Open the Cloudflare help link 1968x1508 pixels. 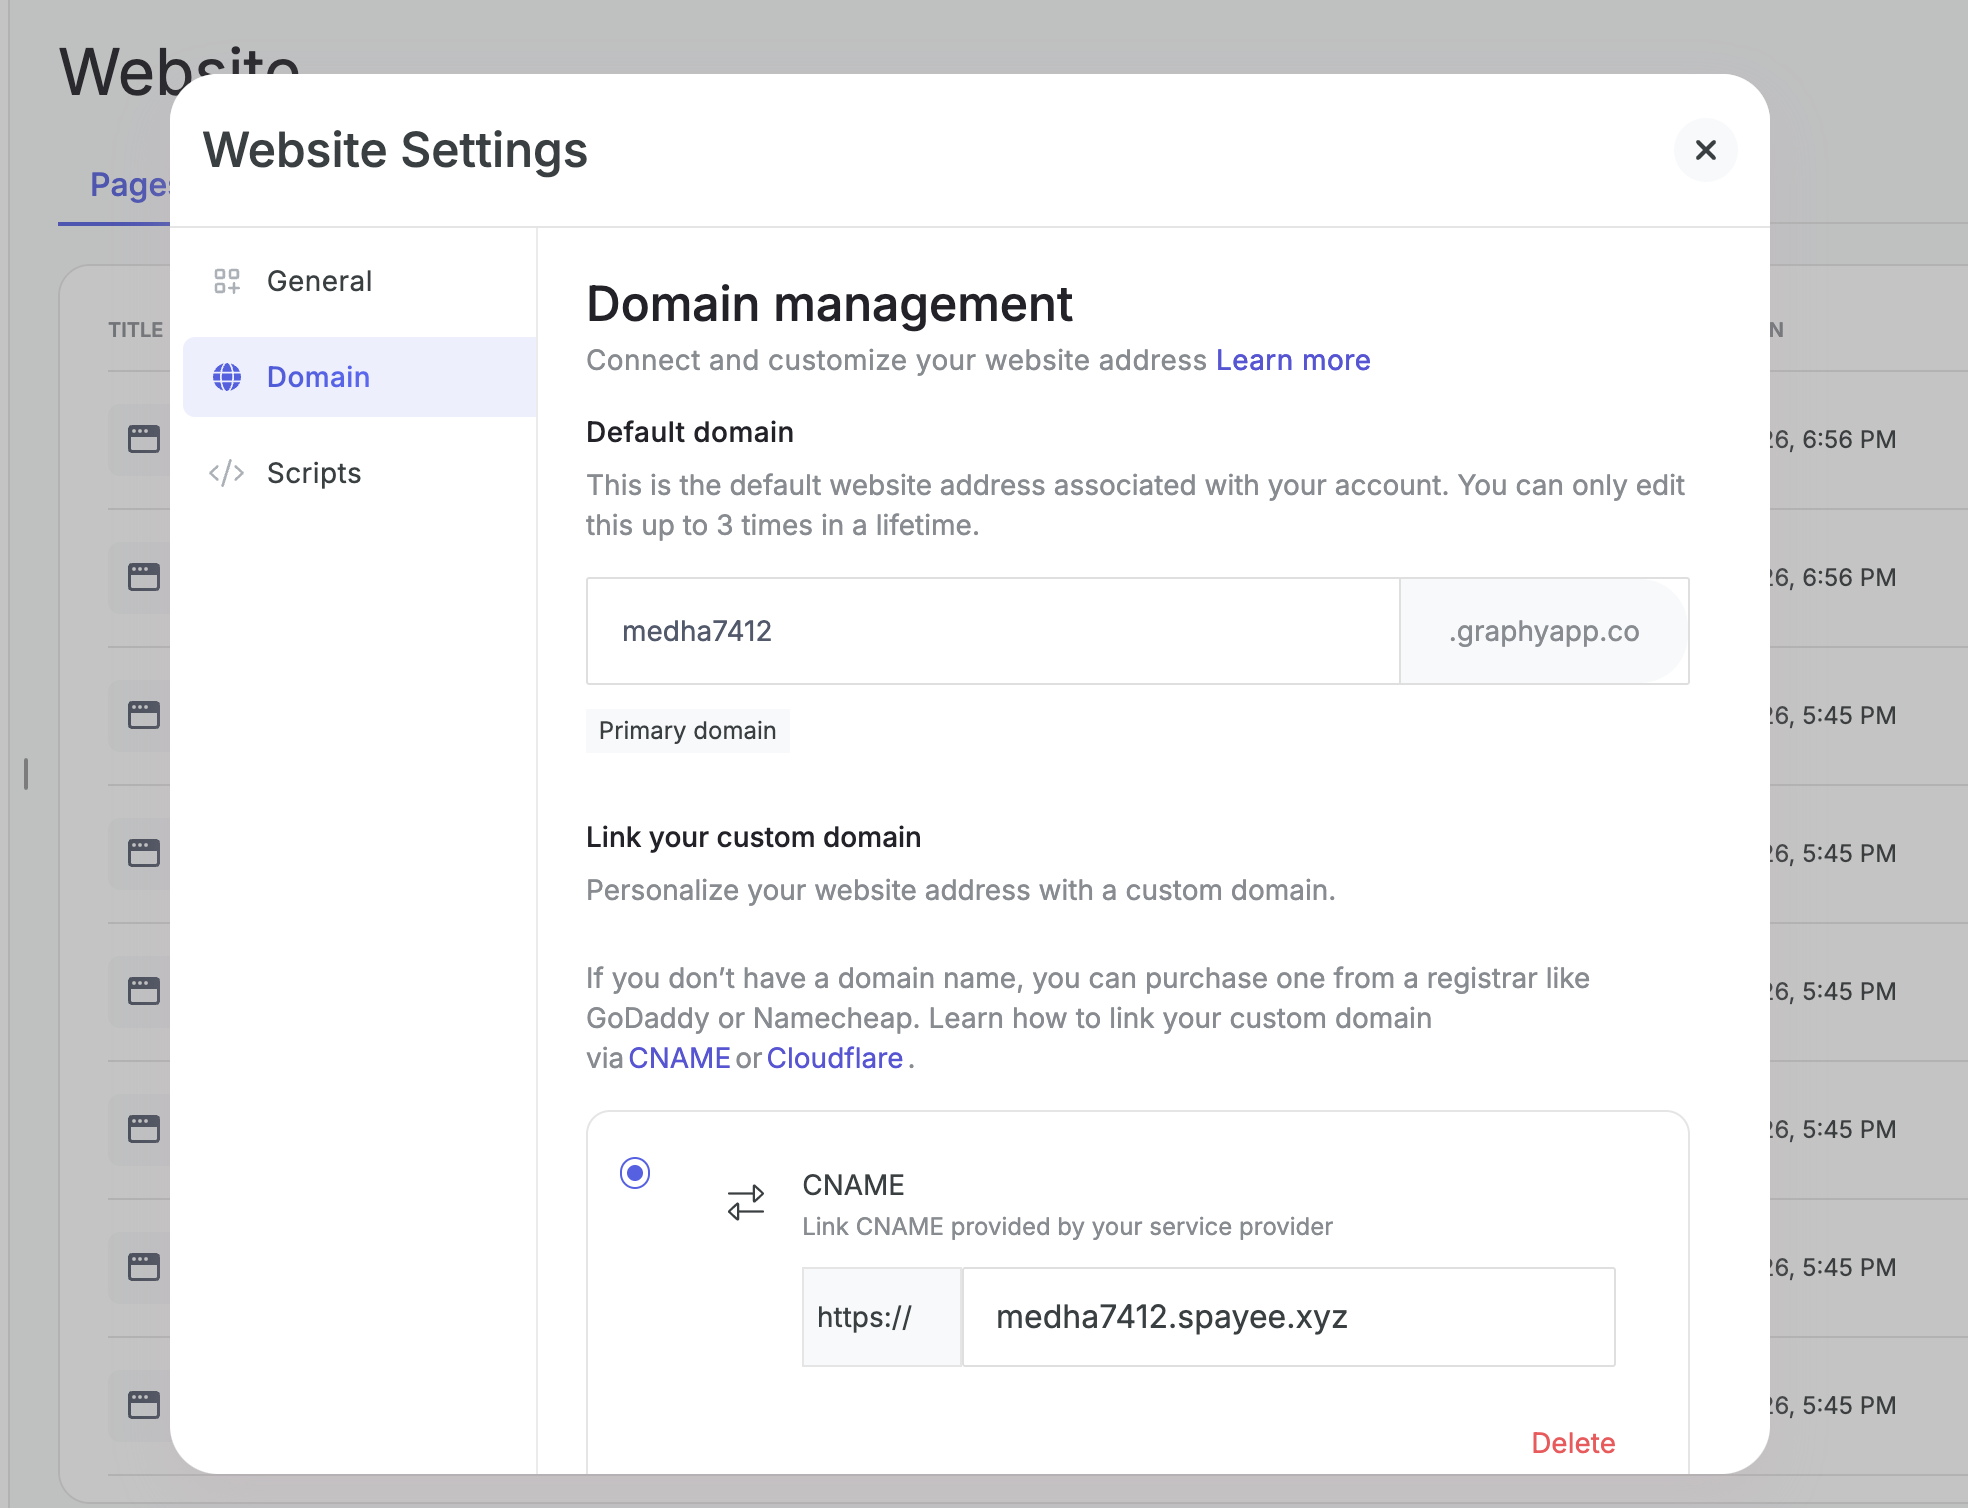tap(834, 1058)
